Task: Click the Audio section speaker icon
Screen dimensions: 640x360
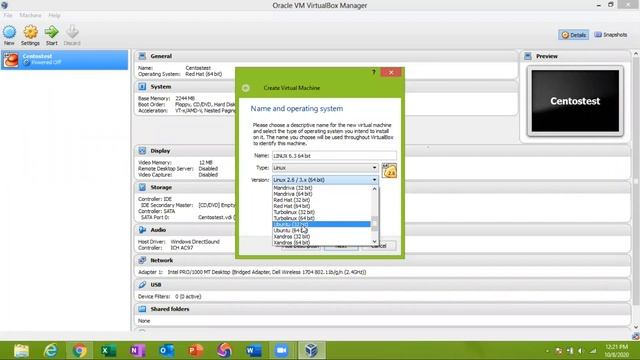Action: [142, 230]
